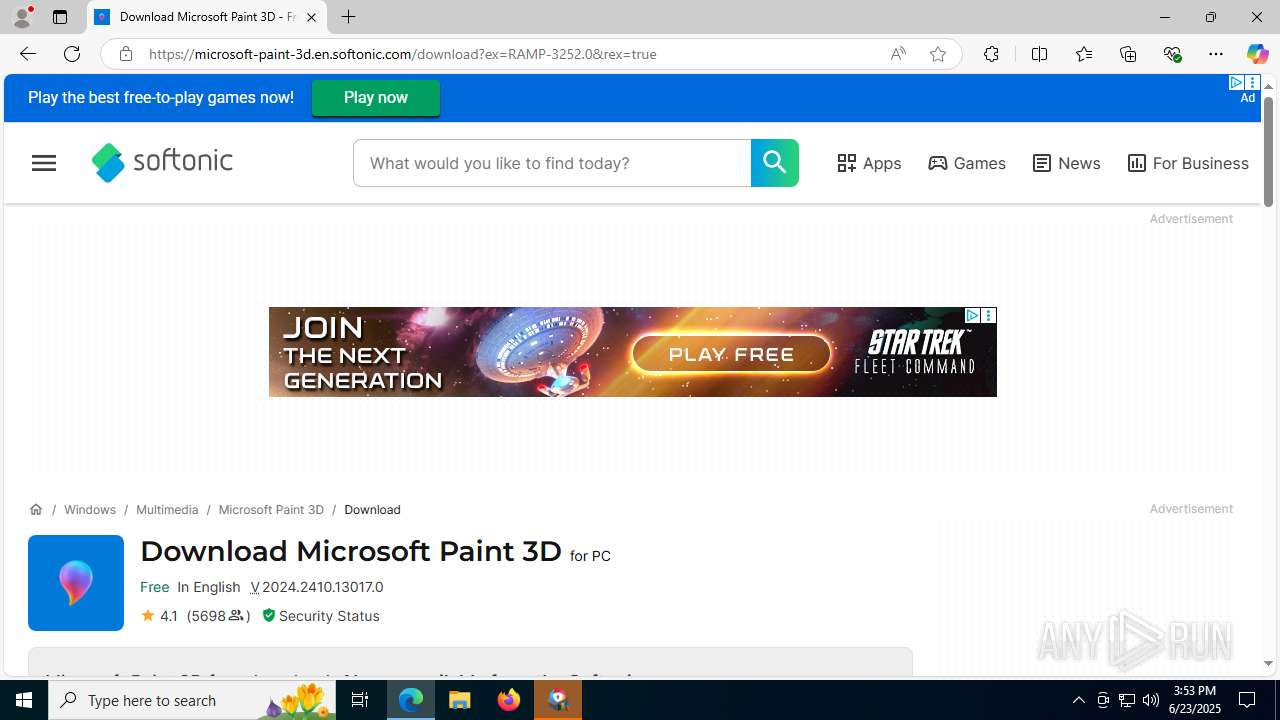This screenshot has height=720, width=1280.
Task: Open the For Business section
Action: pyautogui.click(x=1188, y=163)
